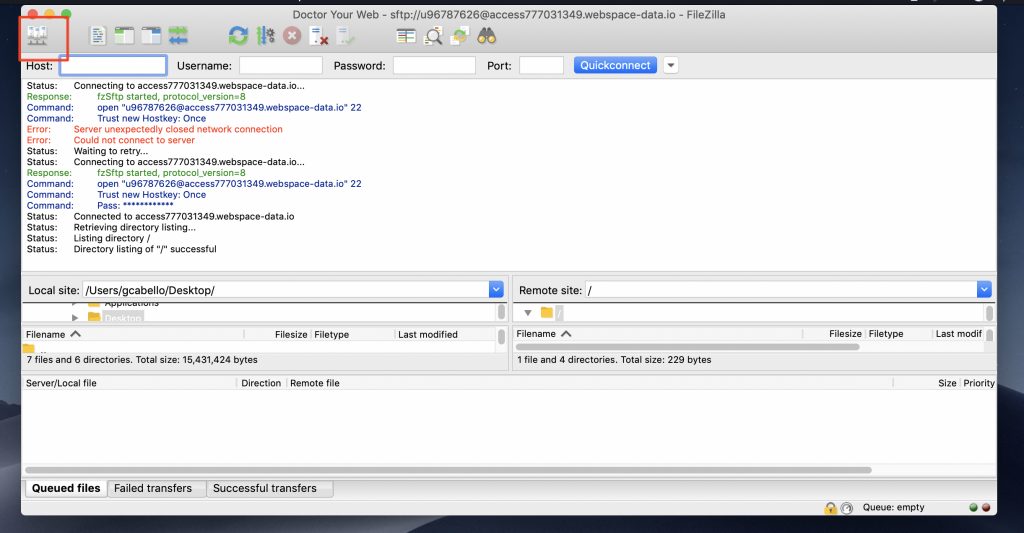This screenshot has height=533, width=1024.
Task: Sort local files by Last modified column
Action: tap(445, 334)
